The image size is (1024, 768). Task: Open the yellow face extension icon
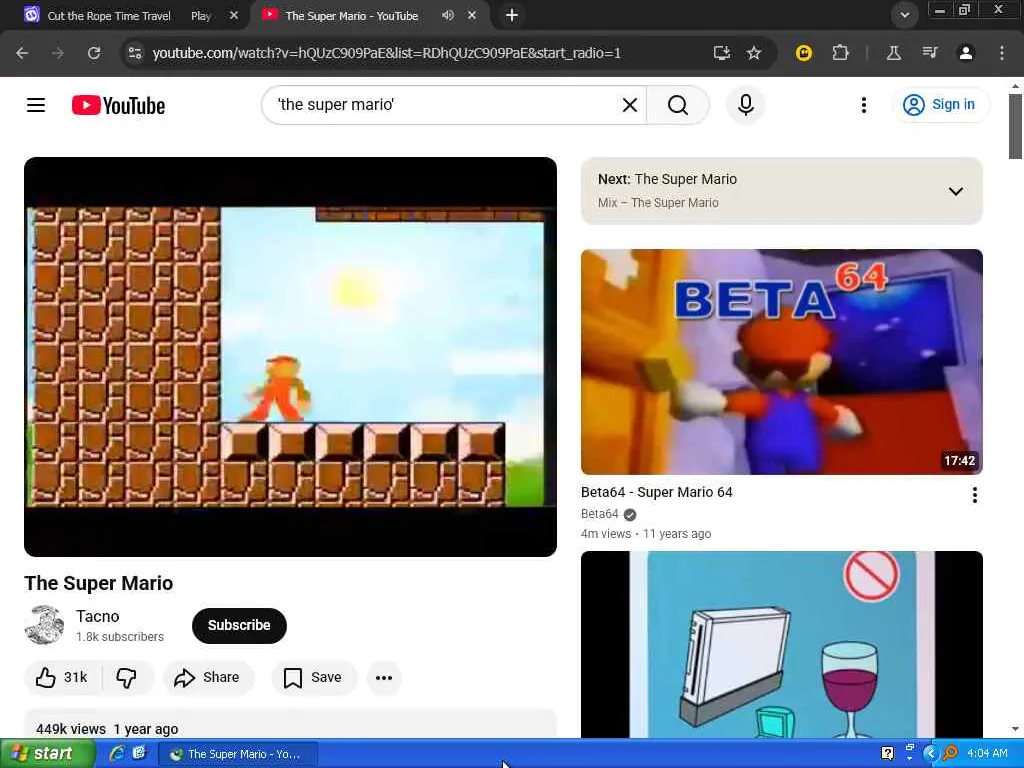[x=803, y=53]
